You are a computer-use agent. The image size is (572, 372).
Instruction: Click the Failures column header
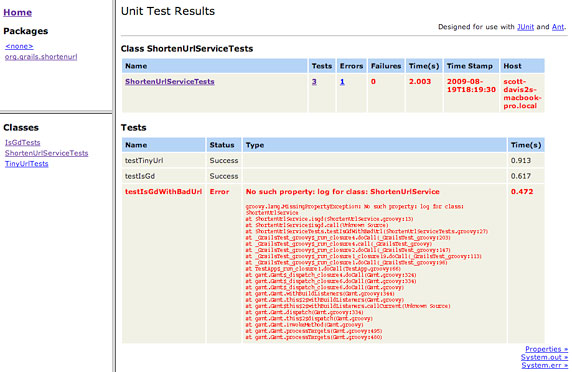click(x=386, y=66)
